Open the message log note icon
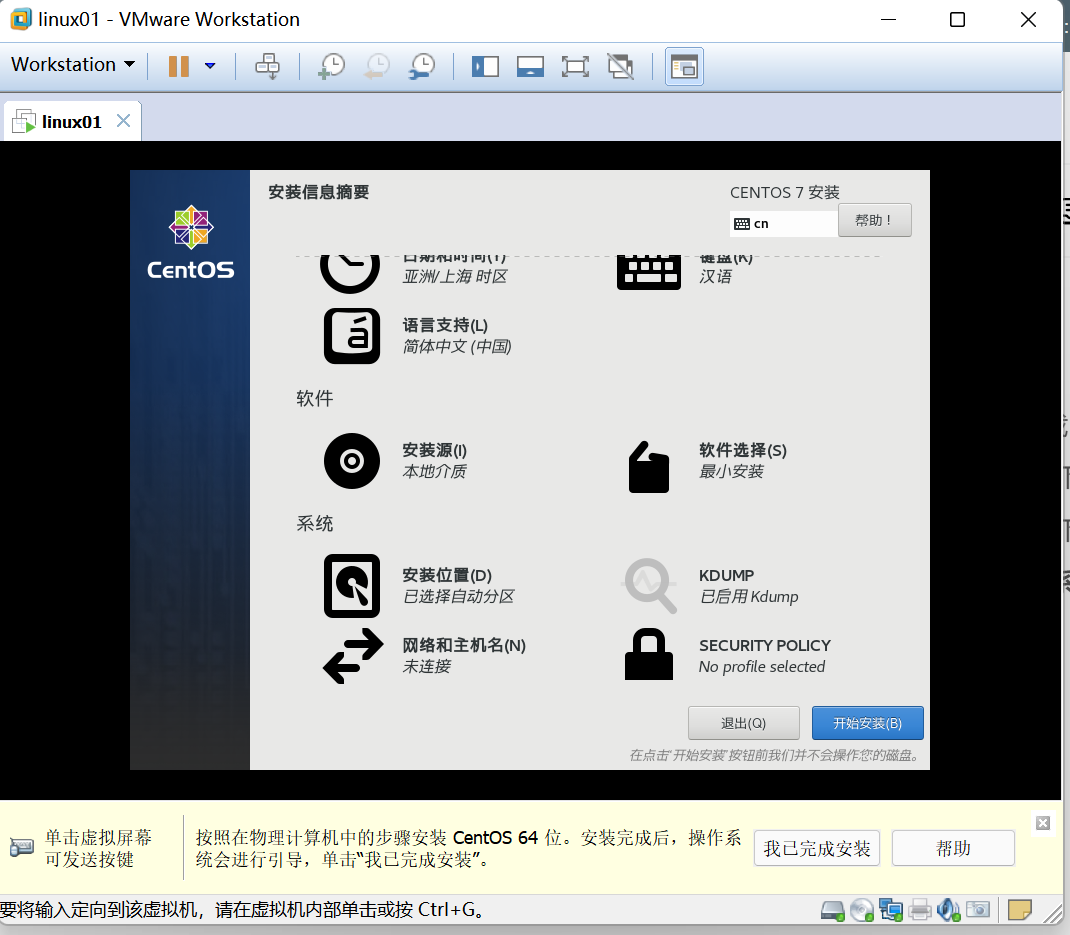Image resolution: width=1070 pixels, height=935 pixels. click(x=1020, y=910)
